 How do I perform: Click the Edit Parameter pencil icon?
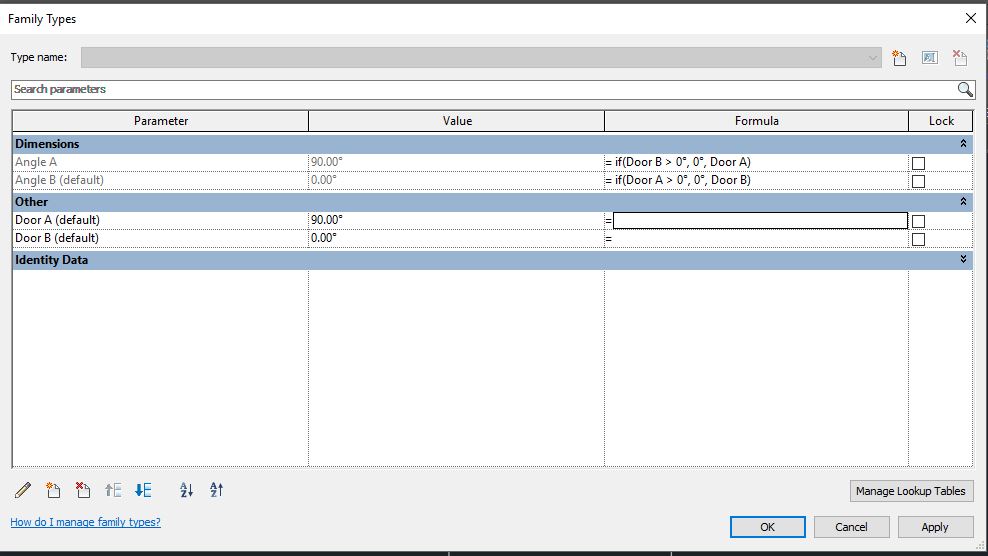pyautogui.click(x=23, y=490)
